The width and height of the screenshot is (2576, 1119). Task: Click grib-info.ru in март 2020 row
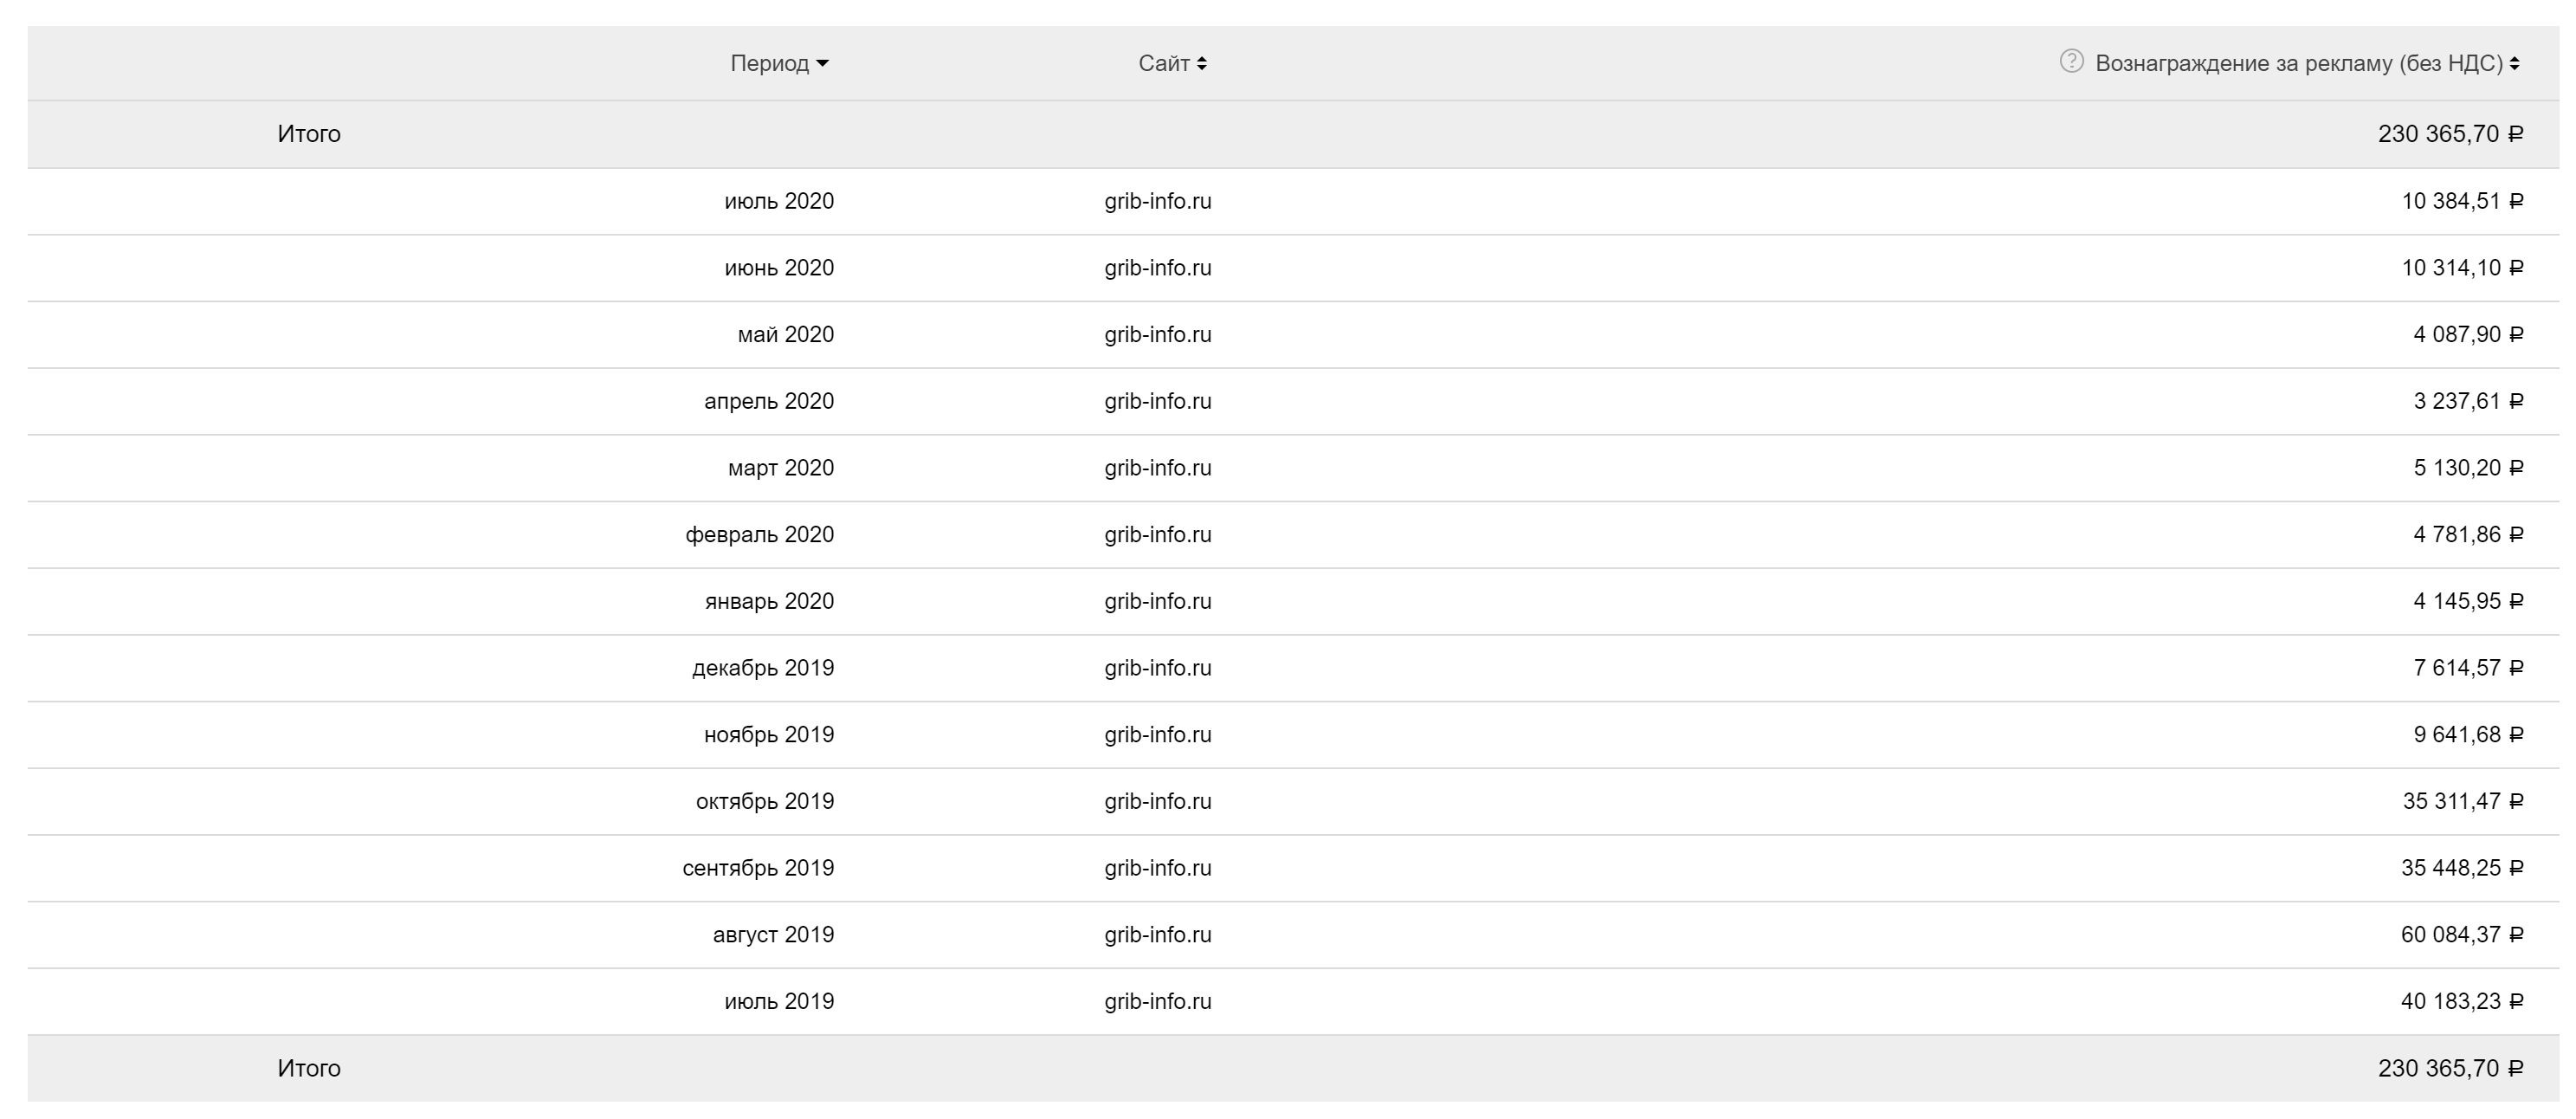[x=1157, y=468]
